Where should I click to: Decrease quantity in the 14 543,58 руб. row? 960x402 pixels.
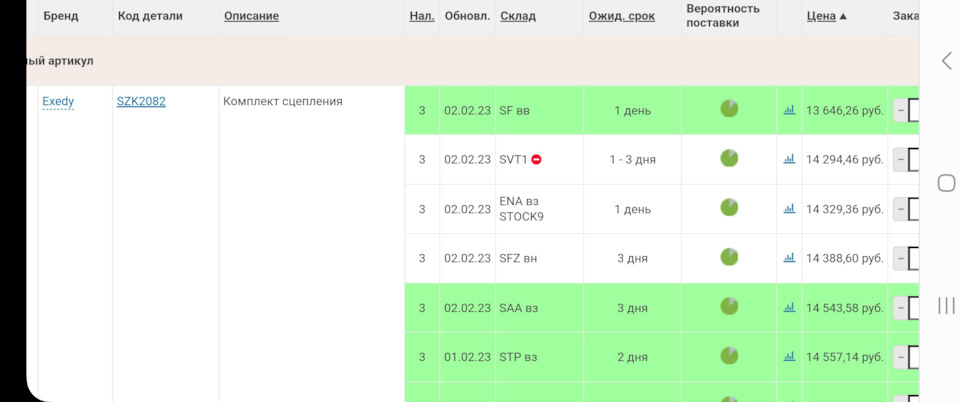(x=900, y=308)
